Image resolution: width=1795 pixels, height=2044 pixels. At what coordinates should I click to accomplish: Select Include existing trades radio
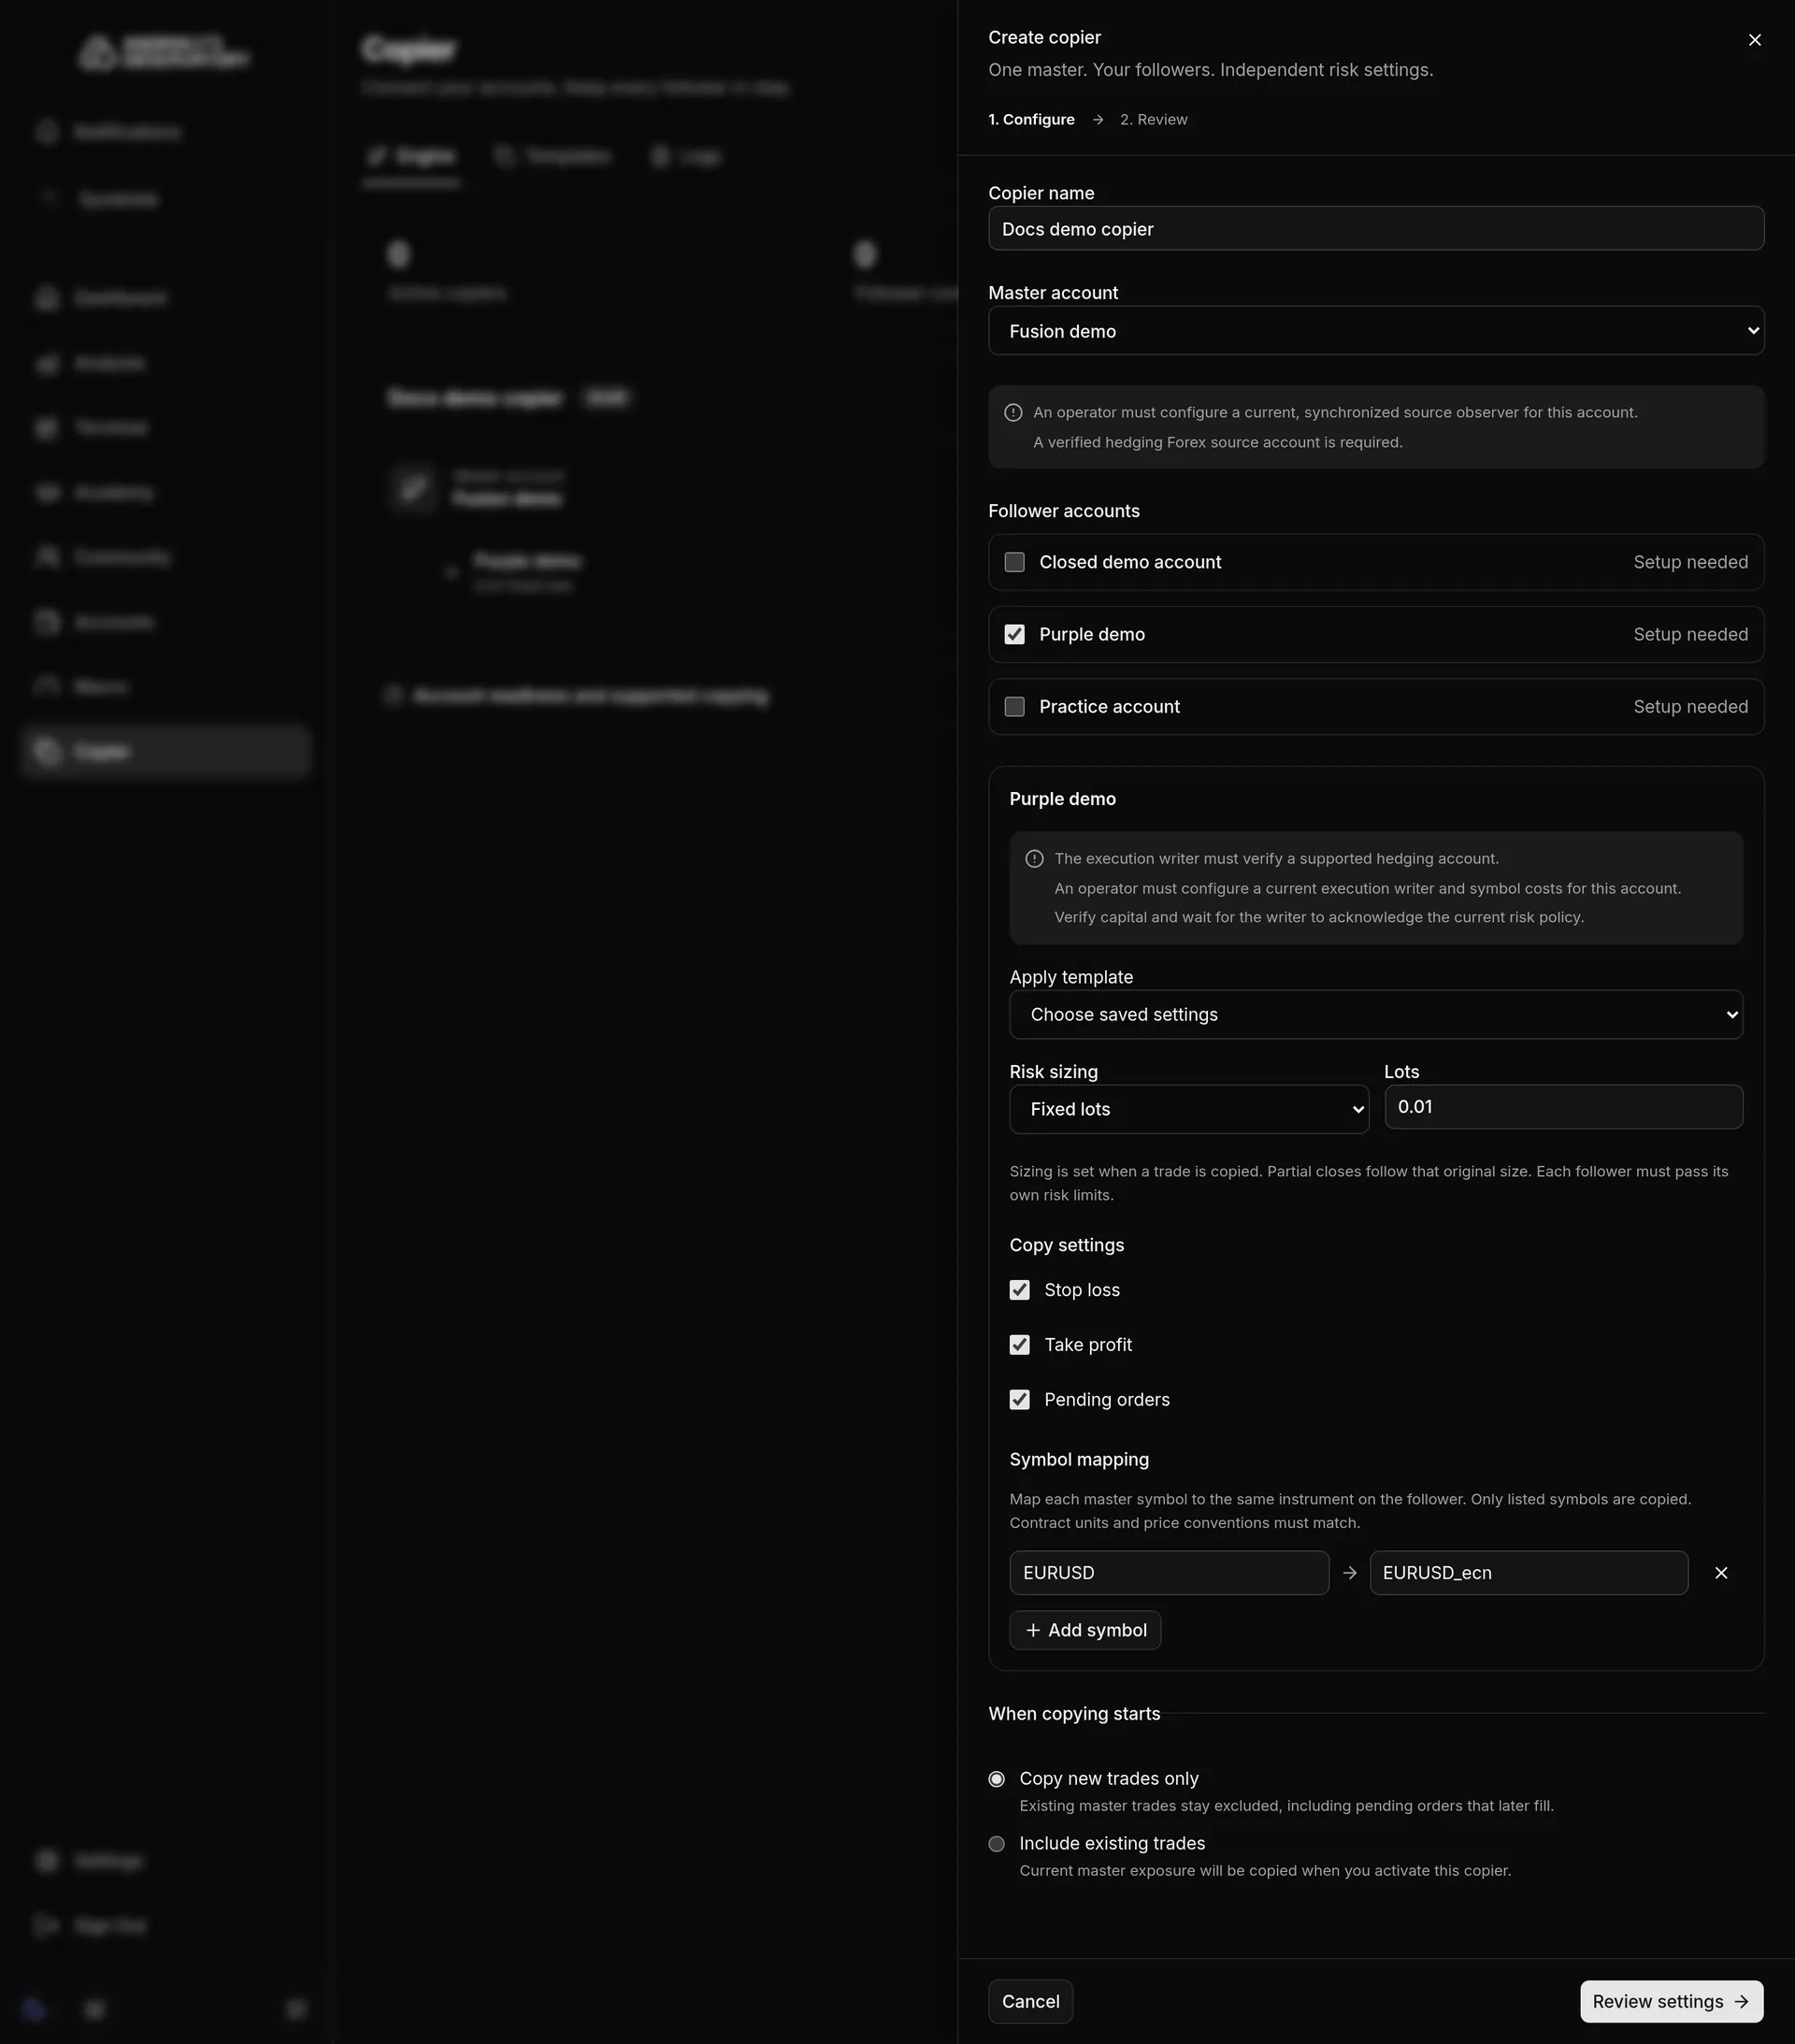point(997,1844)
